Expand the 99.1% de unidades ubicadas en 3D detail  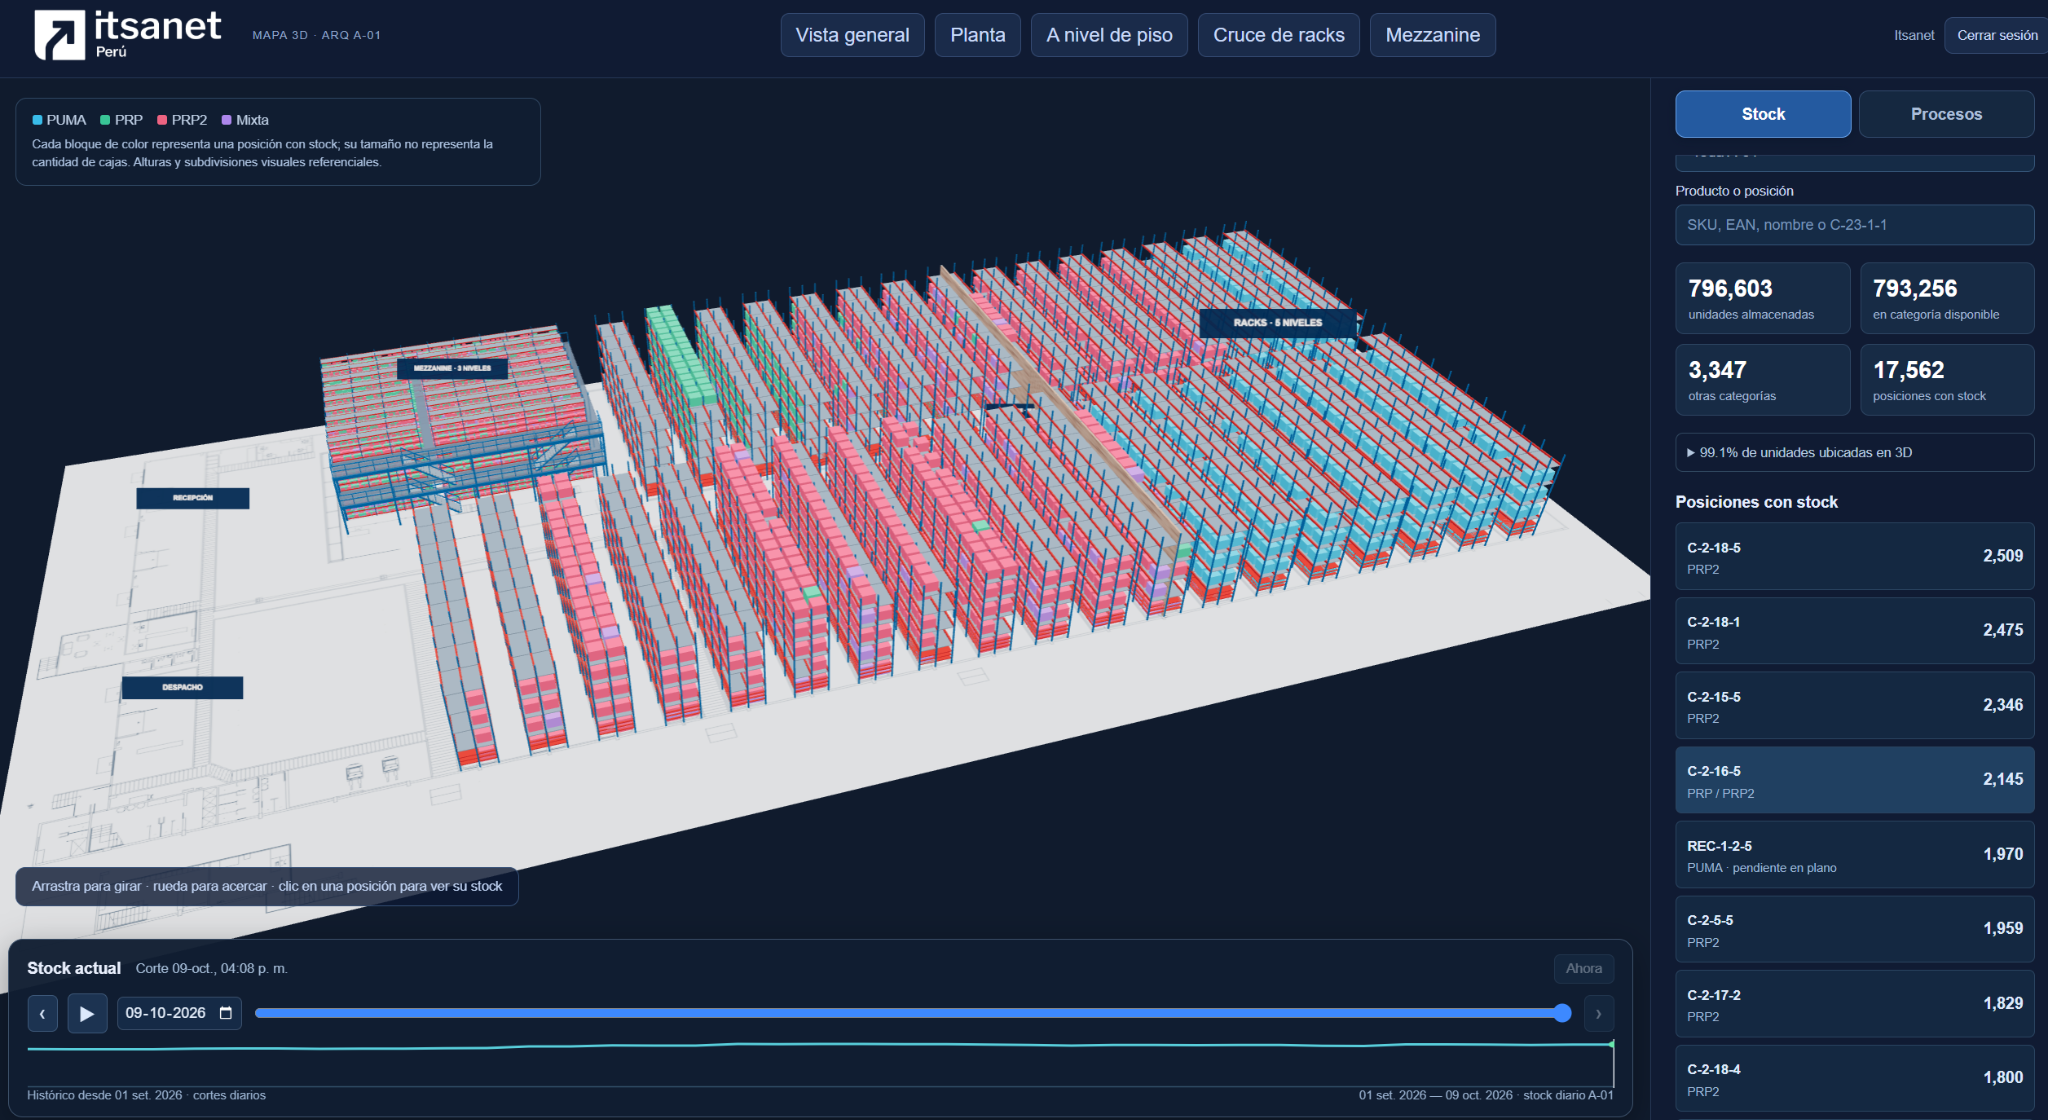(1854, 452)
